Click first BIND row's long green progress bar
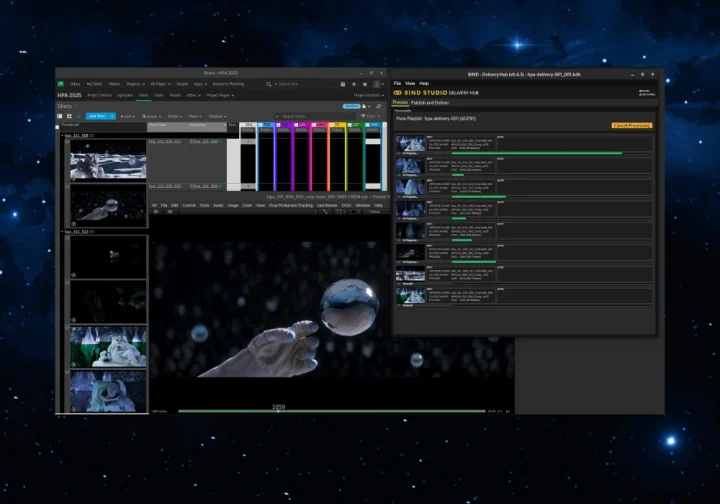 coord(536,153)
